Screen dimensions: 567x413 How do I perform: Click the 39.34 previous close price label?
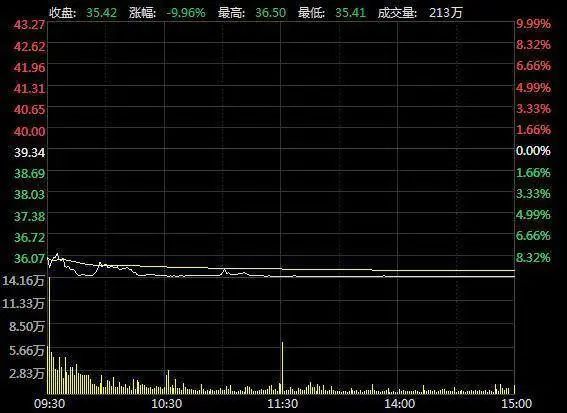point(30,153)
